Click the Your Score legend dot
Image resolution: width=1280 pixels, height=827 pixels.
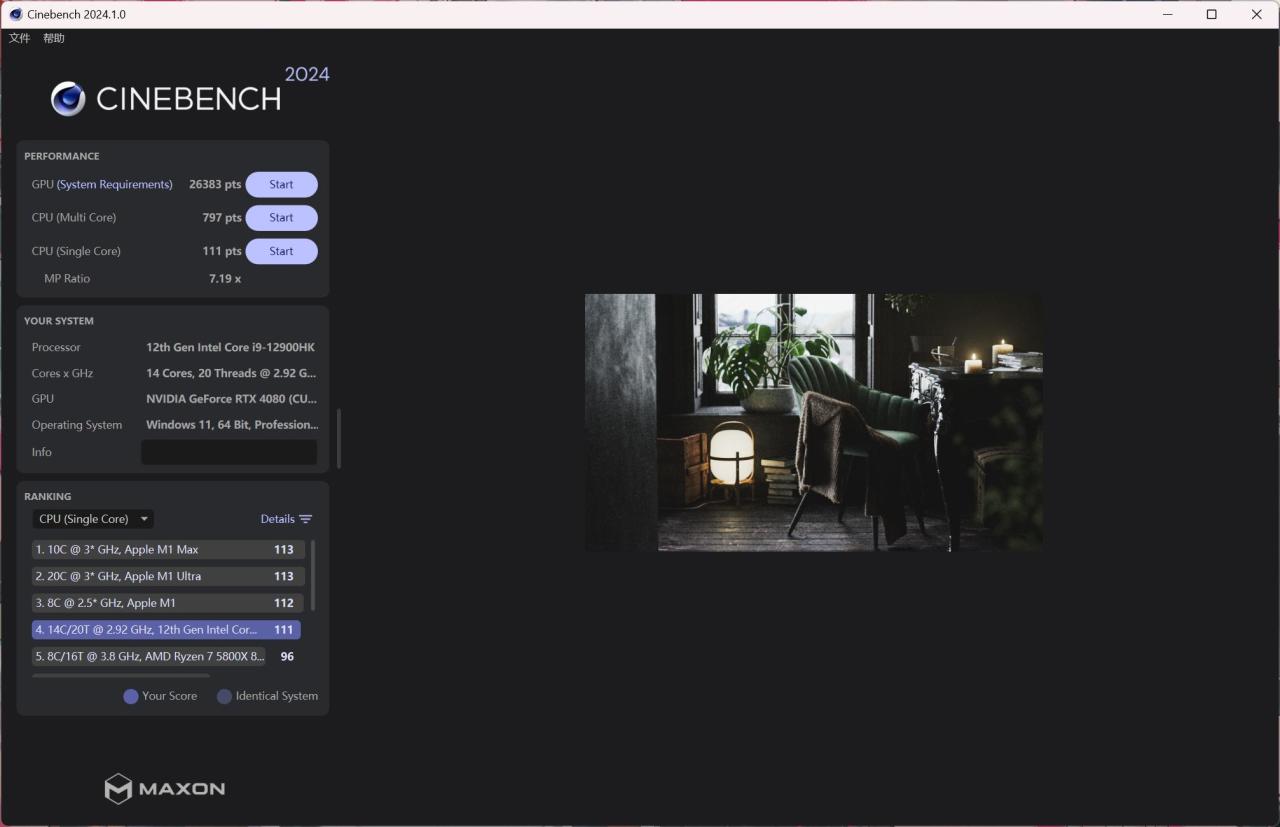[130, 697]
